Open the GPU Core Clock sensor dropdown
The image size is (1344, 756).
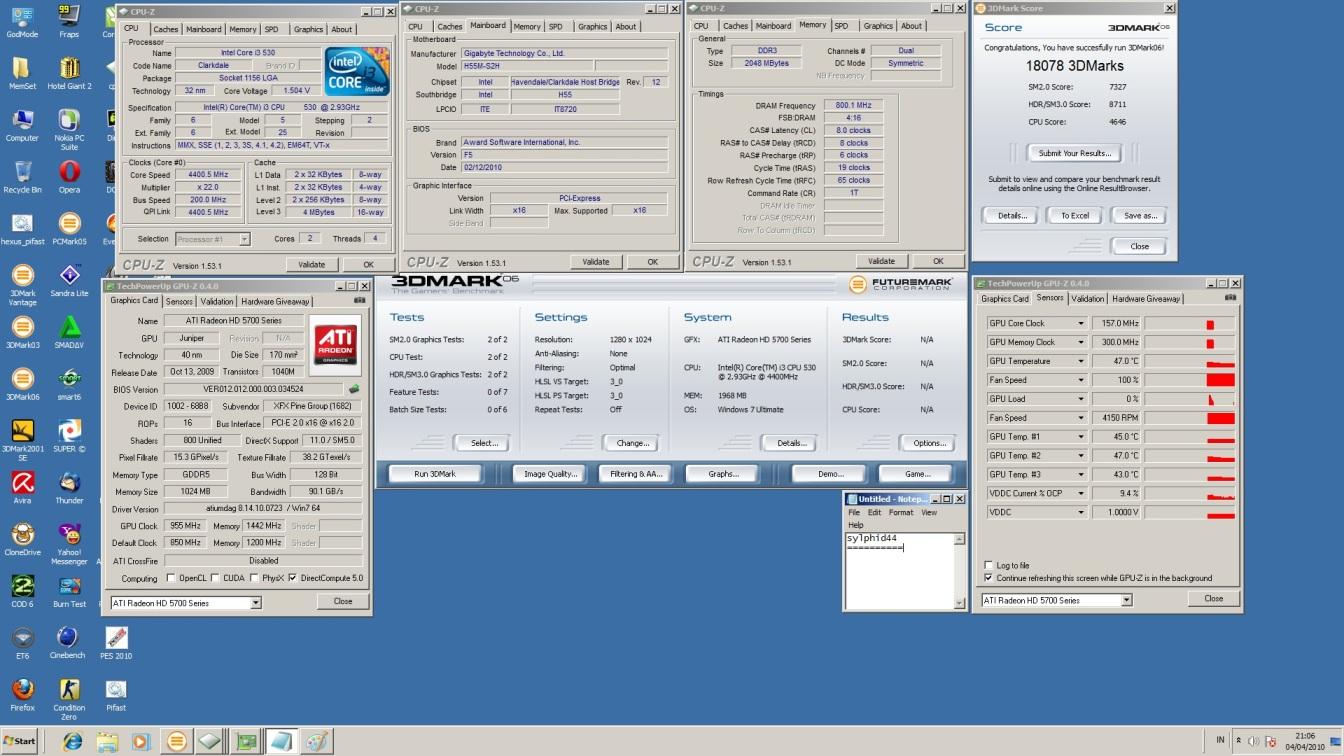(x=1080, y=323)
